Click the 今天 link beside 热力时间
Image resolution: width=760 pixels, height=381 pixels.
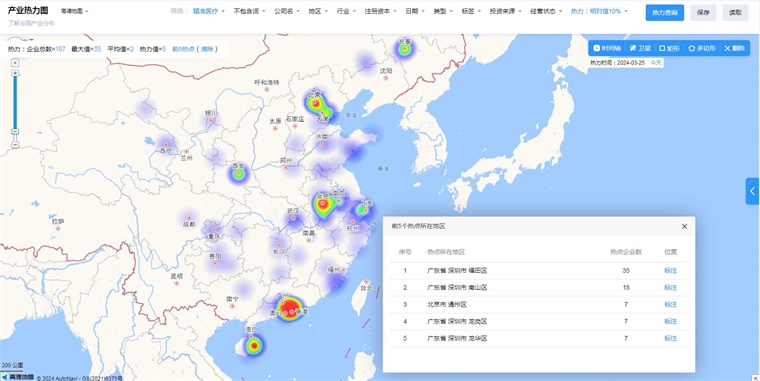(655, 63)
